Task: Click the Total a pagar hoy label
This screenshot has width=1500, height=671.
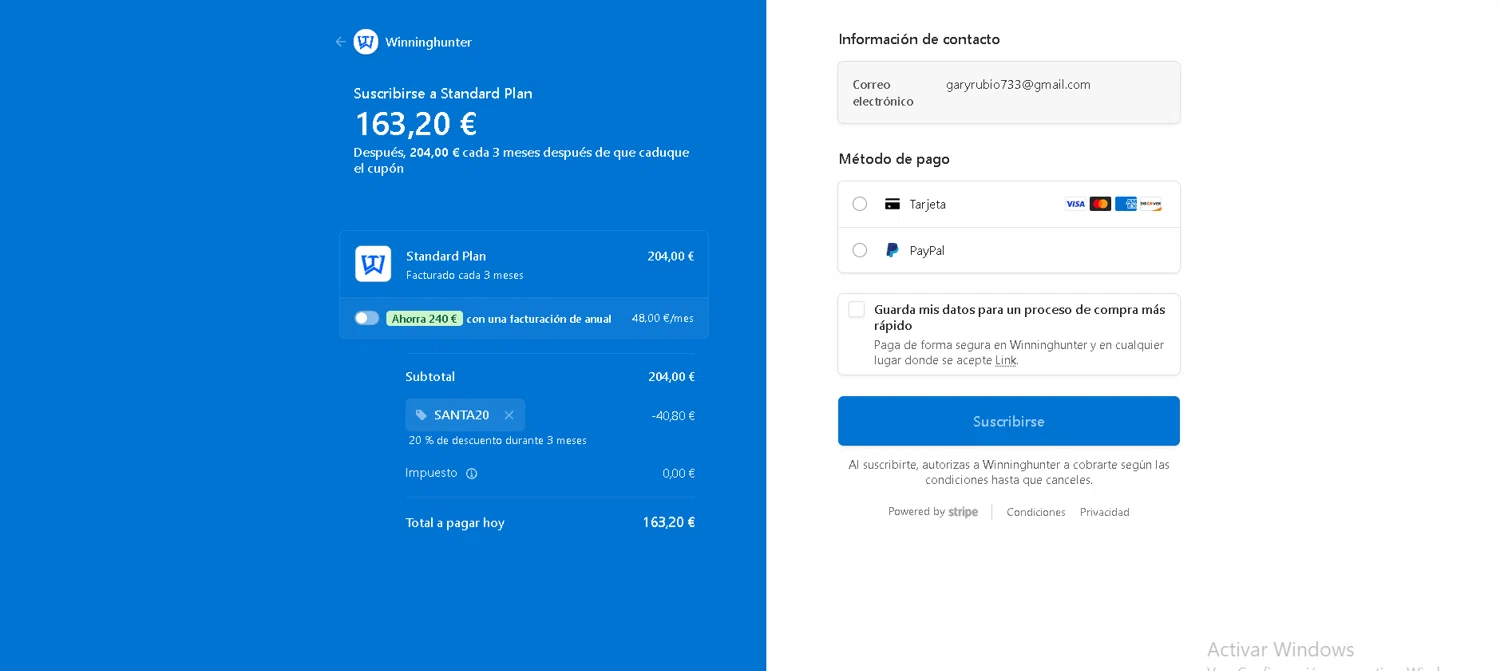Action: (x=455, y=523)
